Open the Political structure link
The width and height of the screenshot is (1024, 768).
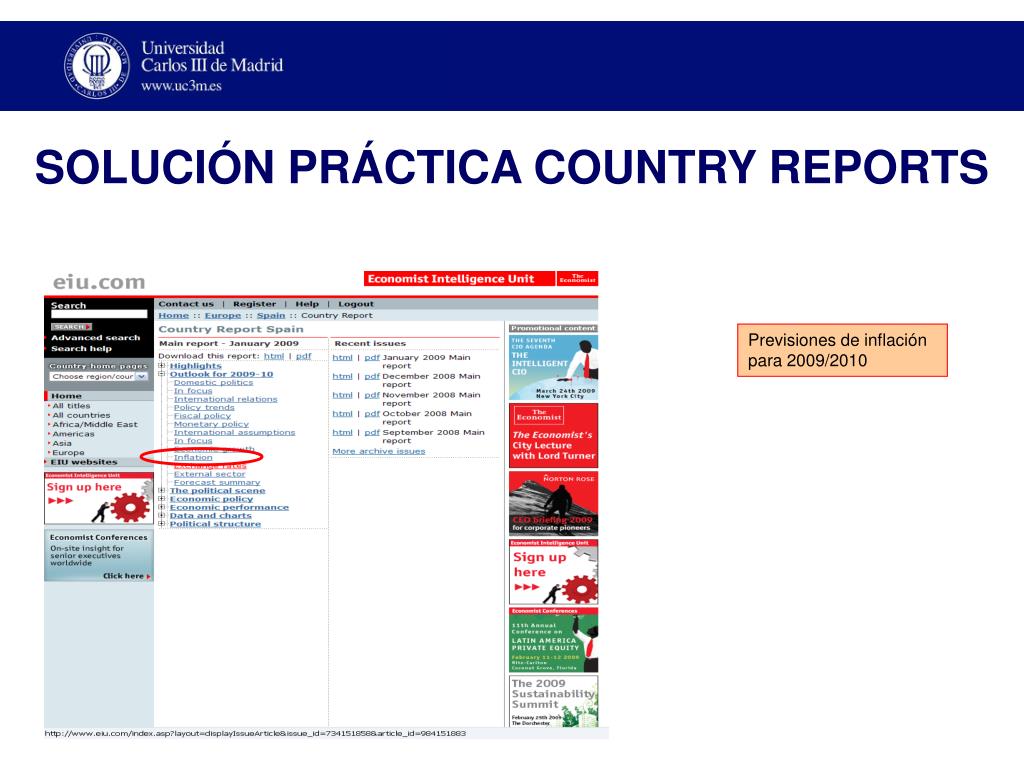click(x=215, y=524)
